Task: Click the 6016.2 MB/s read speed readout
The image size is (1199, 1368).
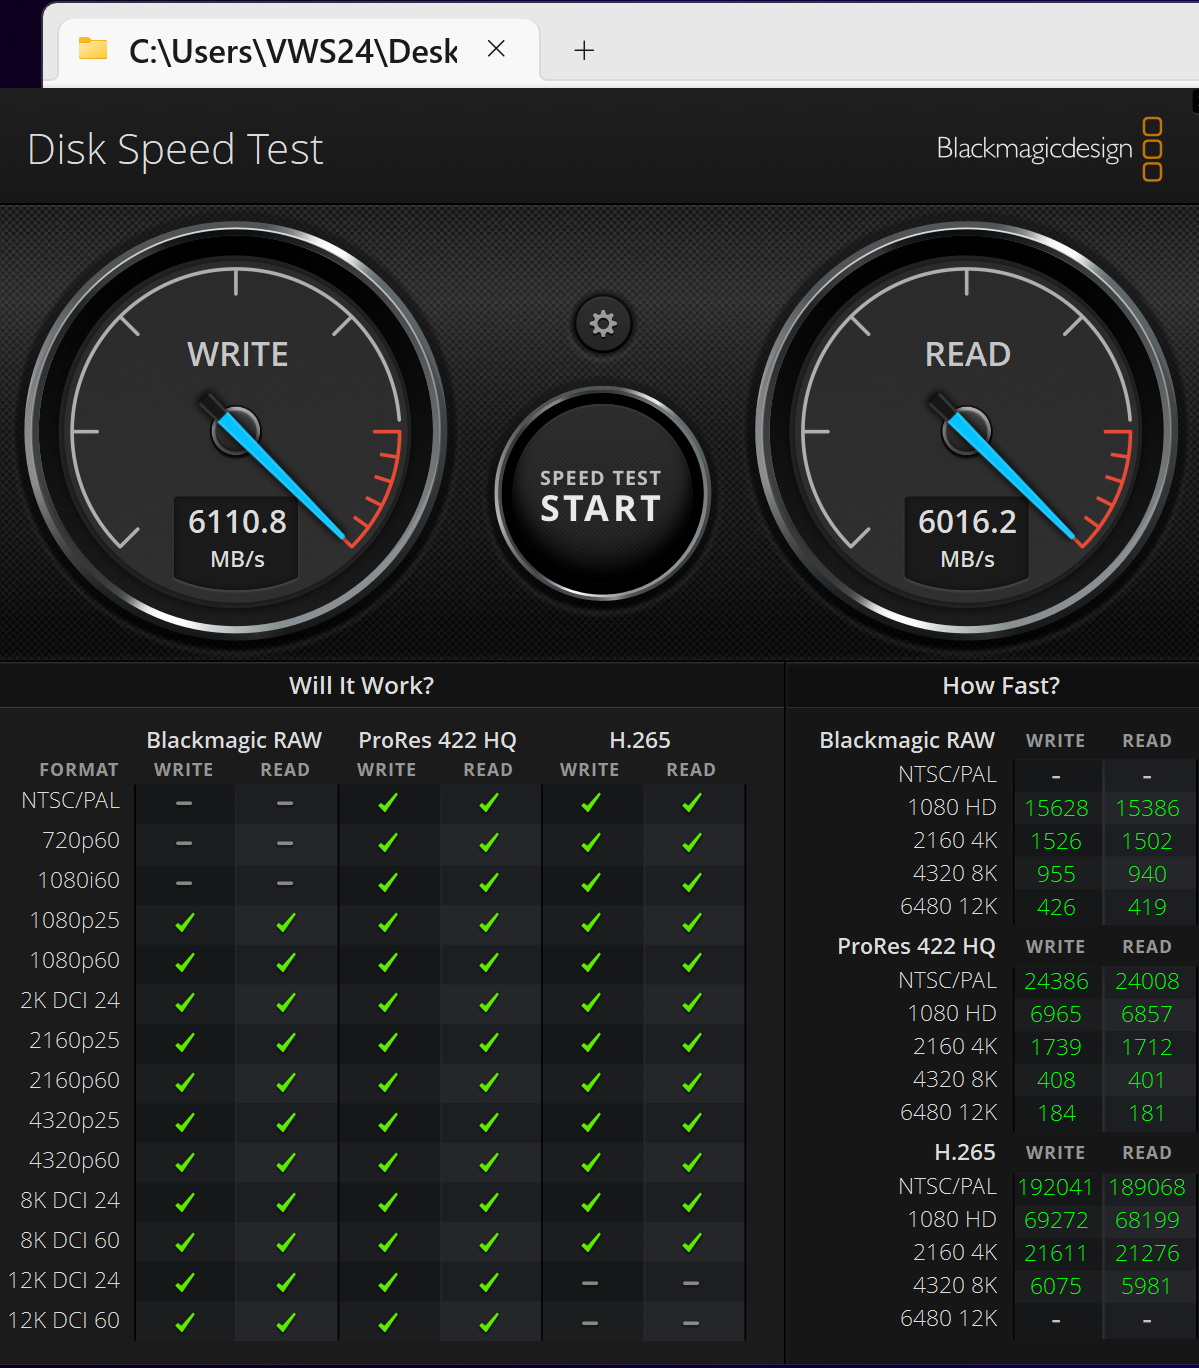Action: tap(967, 538)
